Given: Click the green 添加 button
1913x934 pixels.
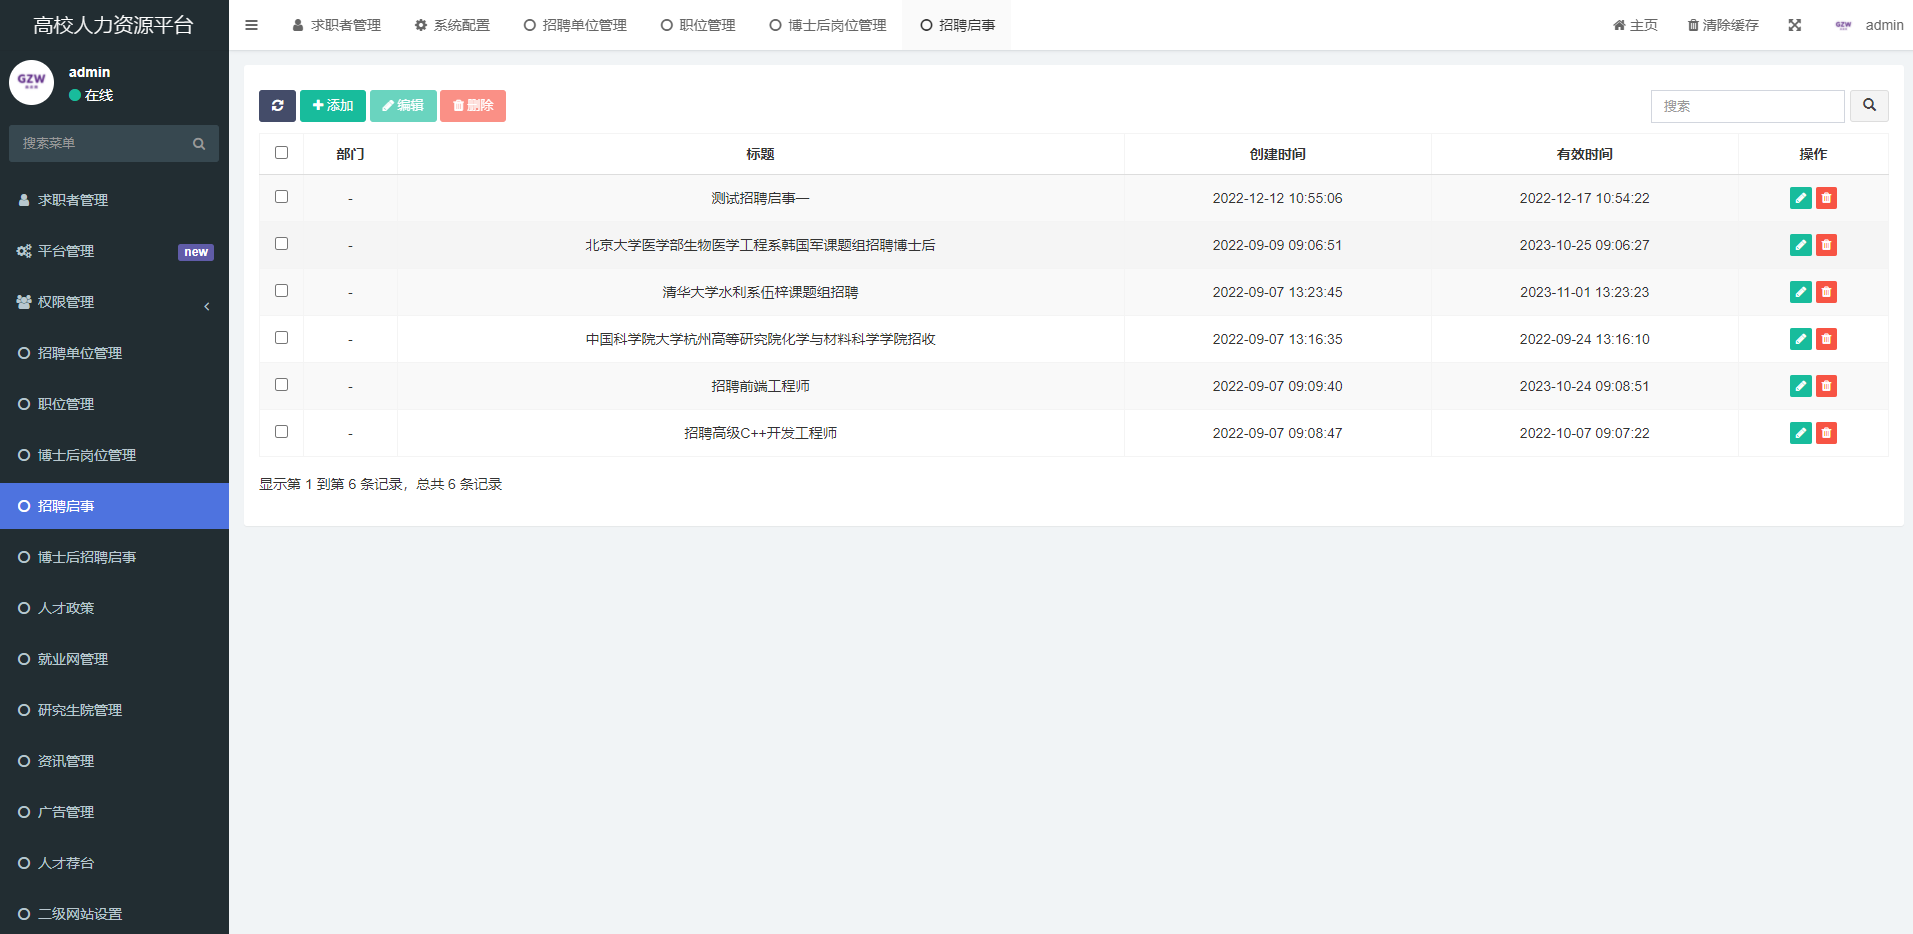Looking at the screenshot, I should 332,106.
